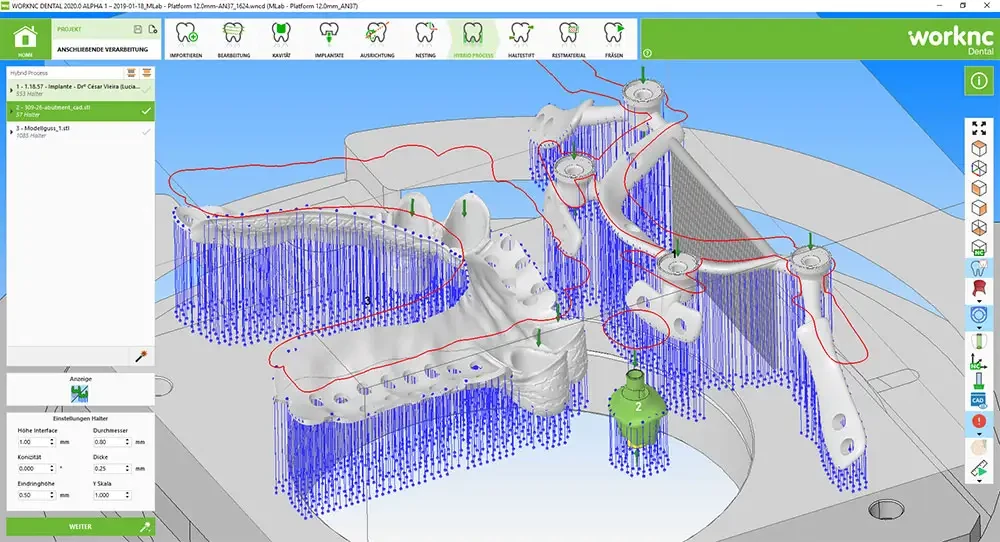This screenshot has width=1000, height=542.
Task: Click the green cylinder holder icon
Action: pyautogui.click(x=978, y=341)
